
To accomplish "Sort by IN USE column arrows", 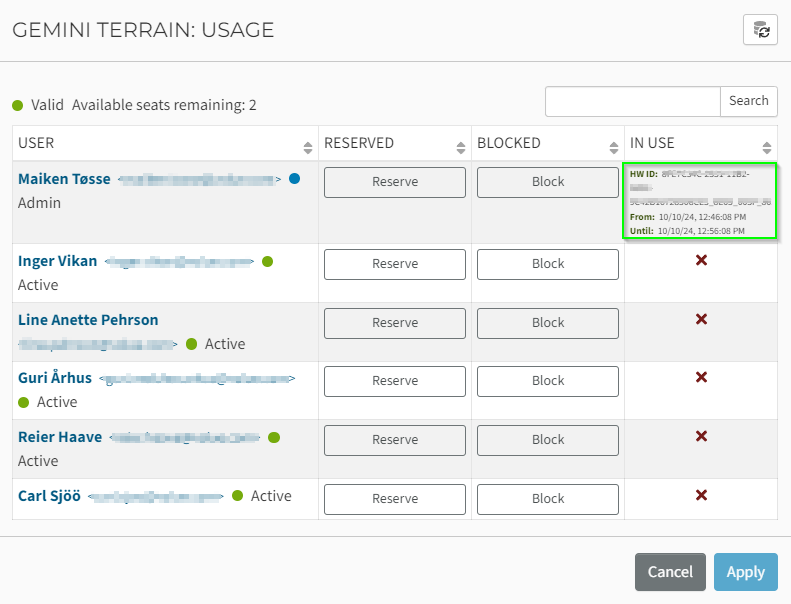I will [x=767, y=147].
